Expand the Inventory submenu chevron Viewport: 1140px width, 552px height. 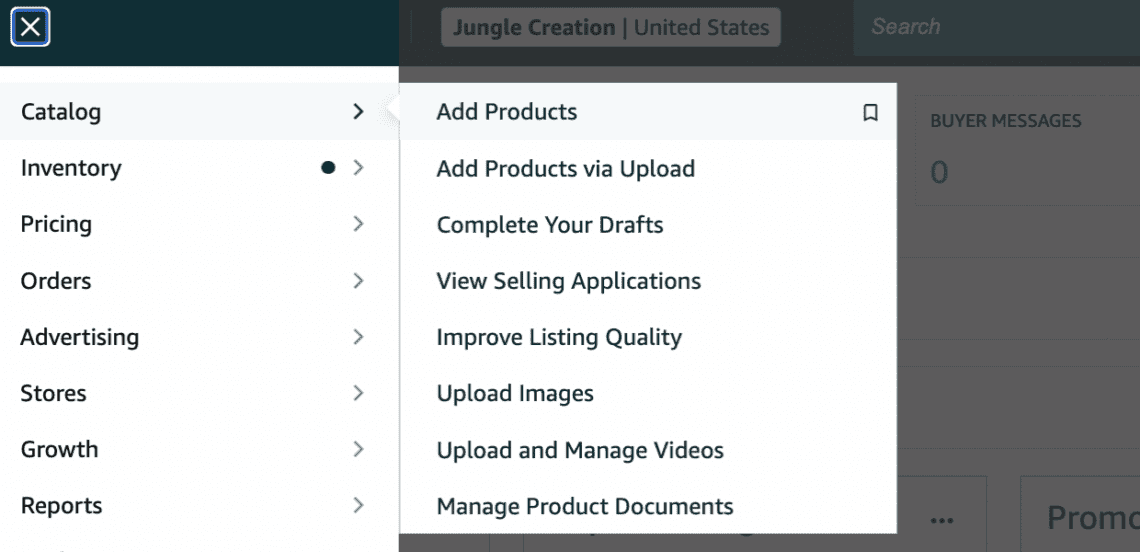tap(358, 168)
